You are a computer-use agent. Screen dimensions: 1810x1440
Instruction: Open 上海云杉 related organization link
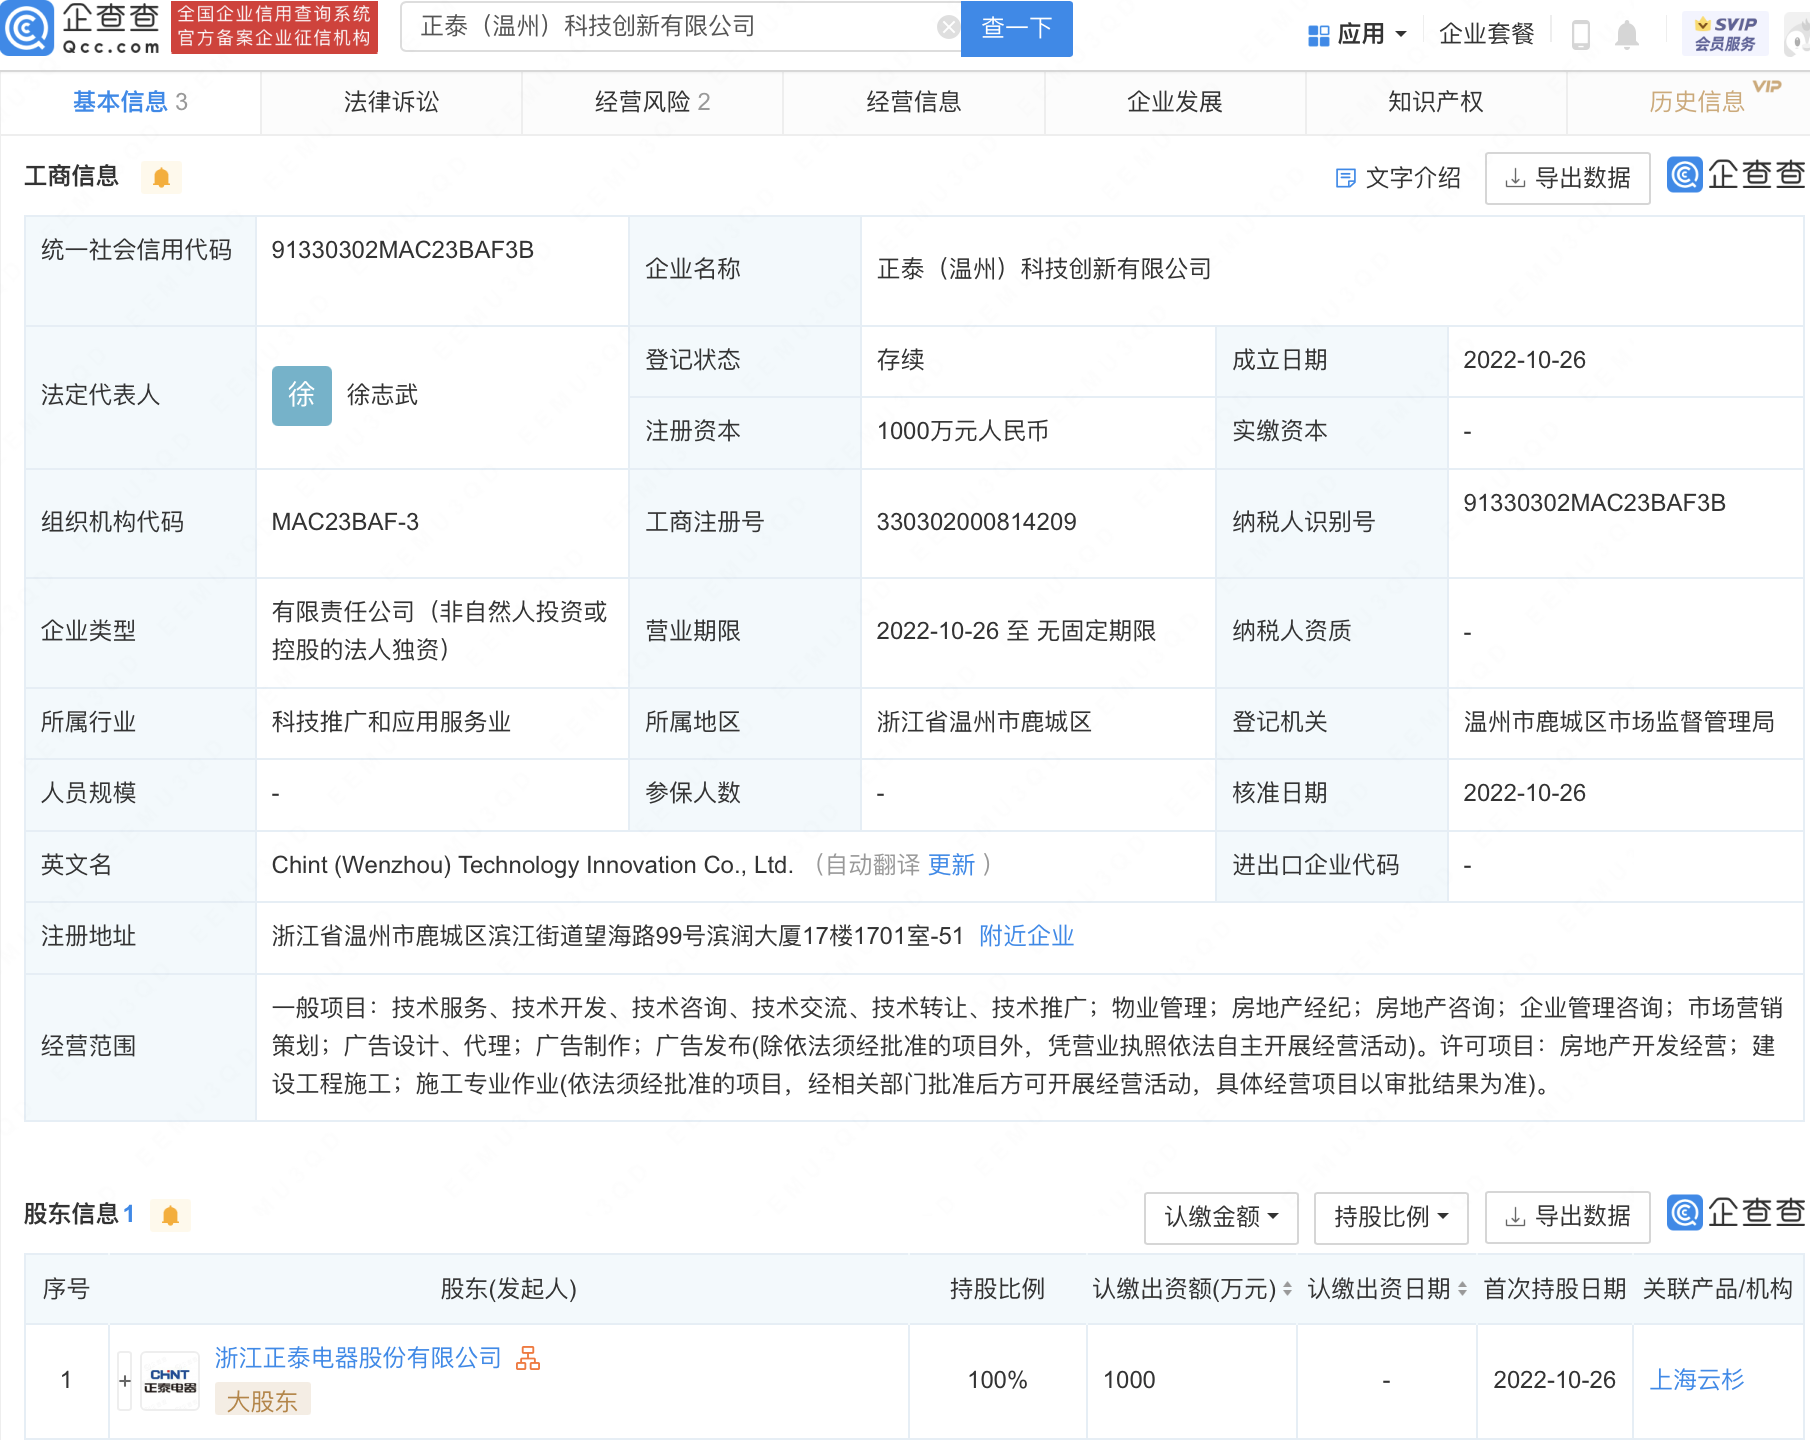[x=1696, y=1380]
